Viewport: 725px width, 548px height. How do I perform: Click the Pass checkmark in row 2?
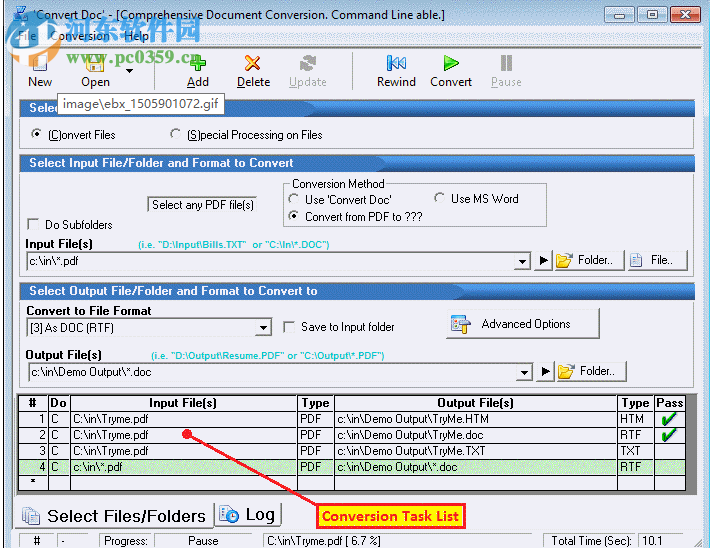click(x=669, y=435)
